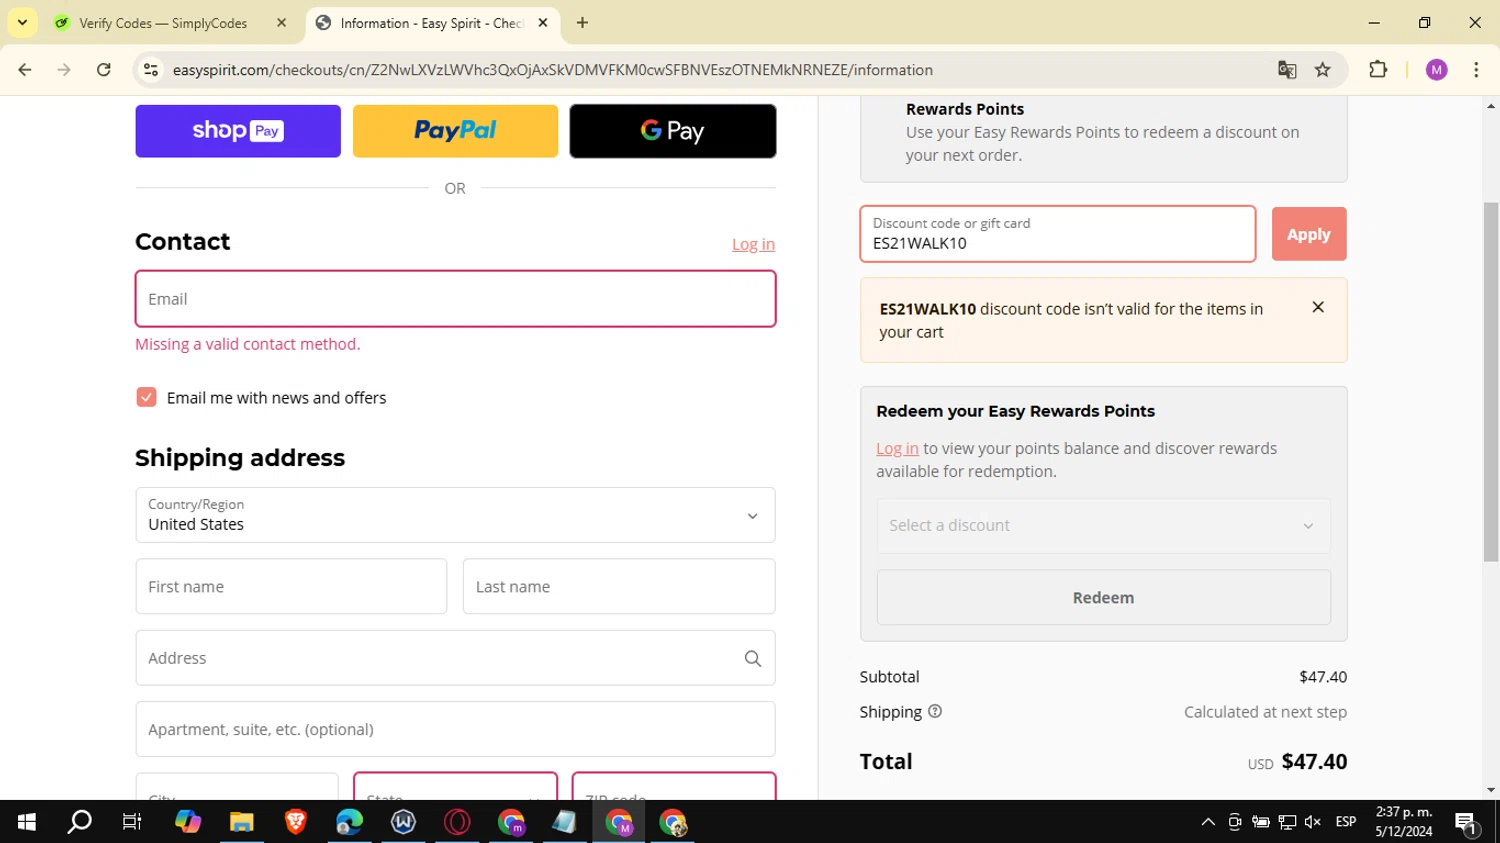Focus the First name field

pyautogui.click(x=291, y=586)
